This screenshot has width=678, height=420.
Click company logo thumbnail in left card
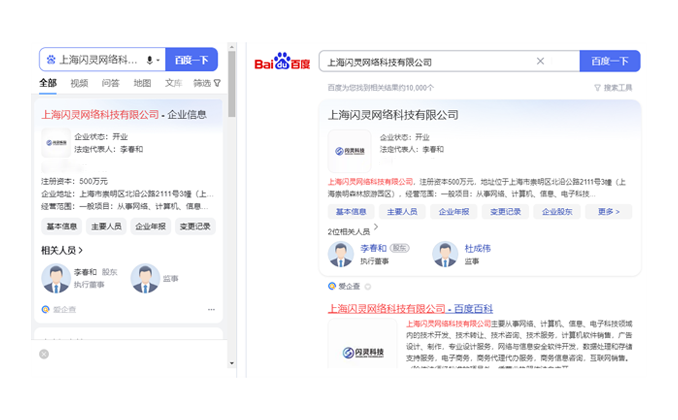coord(56,143)
